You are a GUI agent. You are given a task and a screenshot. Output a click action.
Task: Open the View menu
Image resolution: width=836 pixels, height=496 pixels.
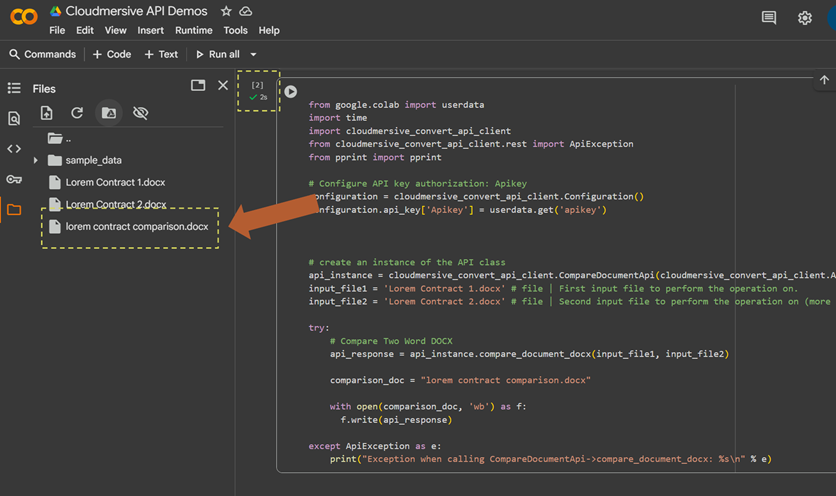click(116, 30)
